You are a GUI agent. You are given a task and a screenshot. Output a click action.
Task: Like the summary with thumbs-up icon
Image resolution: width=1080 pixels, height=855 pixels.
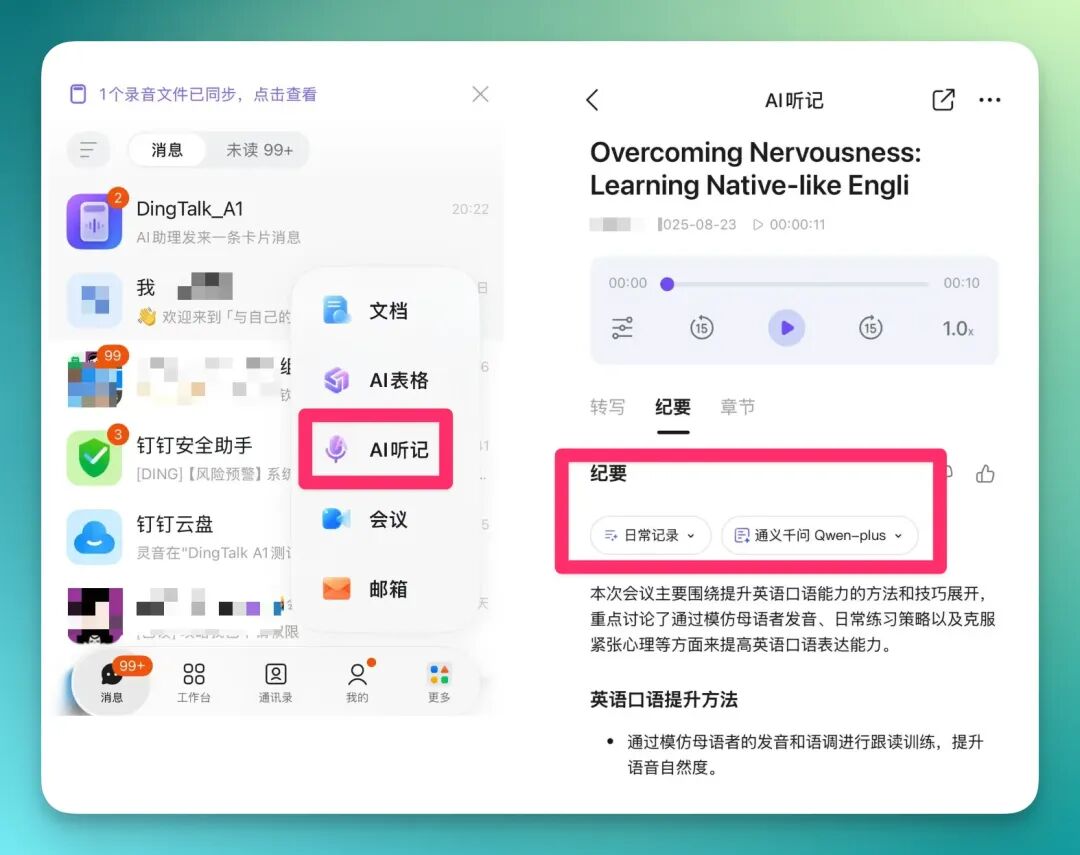(985, 474)
